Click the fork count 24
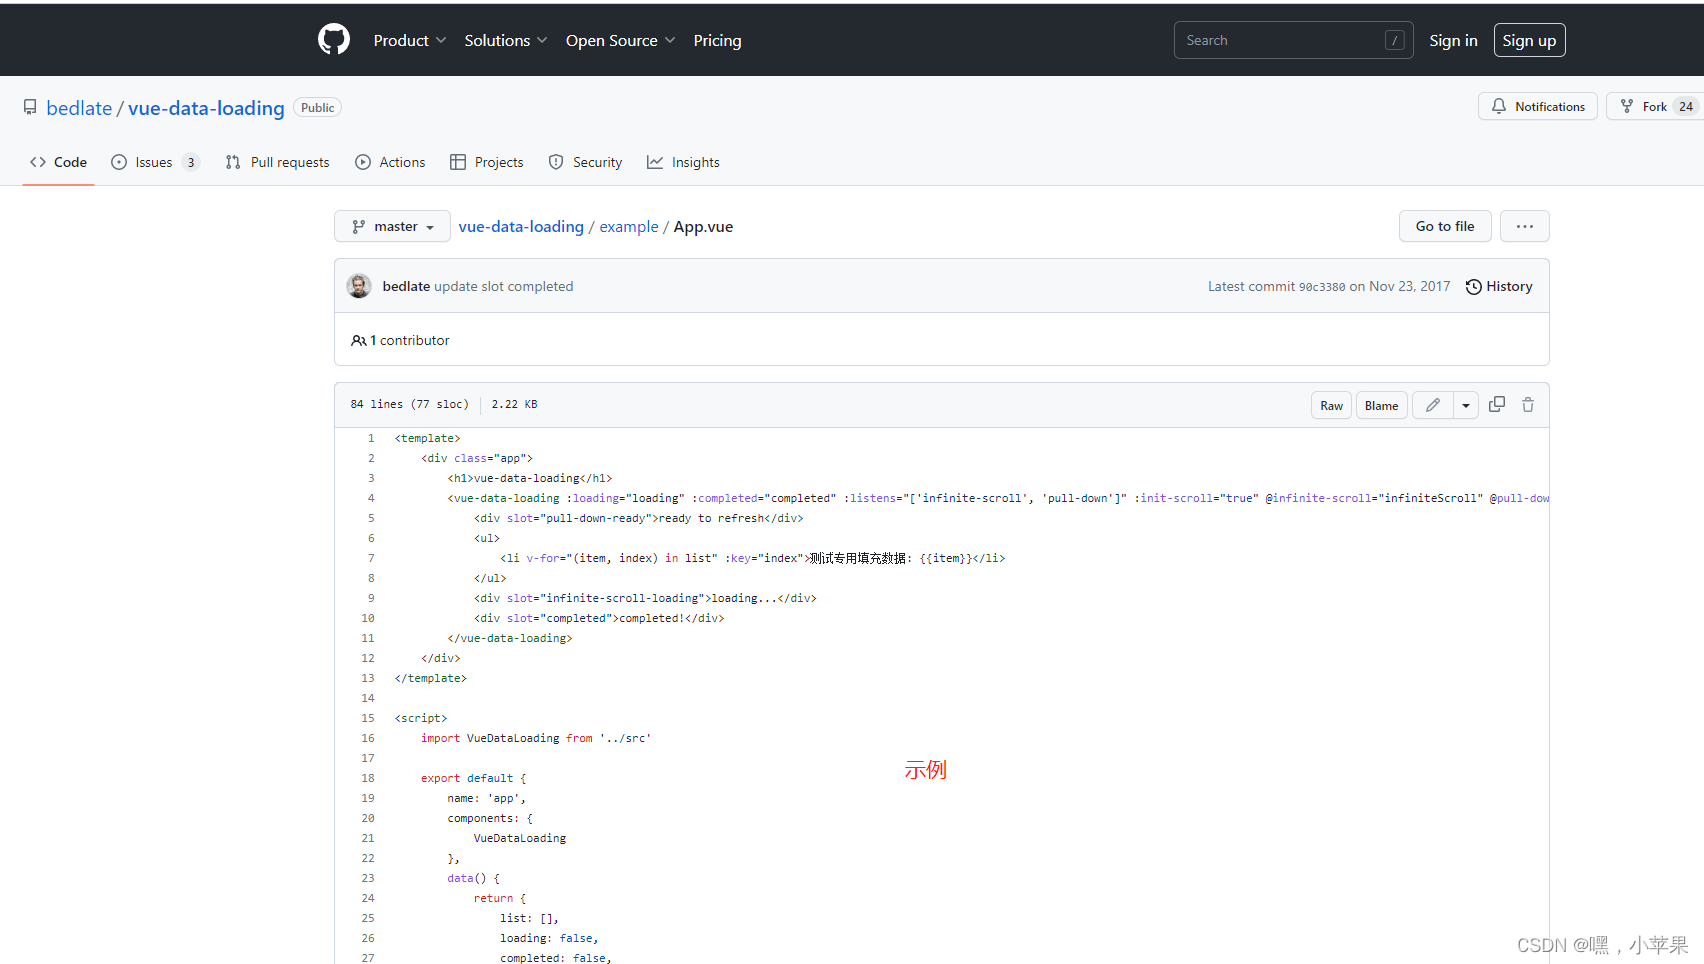Image resolution: width=1704 pixels, height=964 pixels. (x=1686, y=106)
